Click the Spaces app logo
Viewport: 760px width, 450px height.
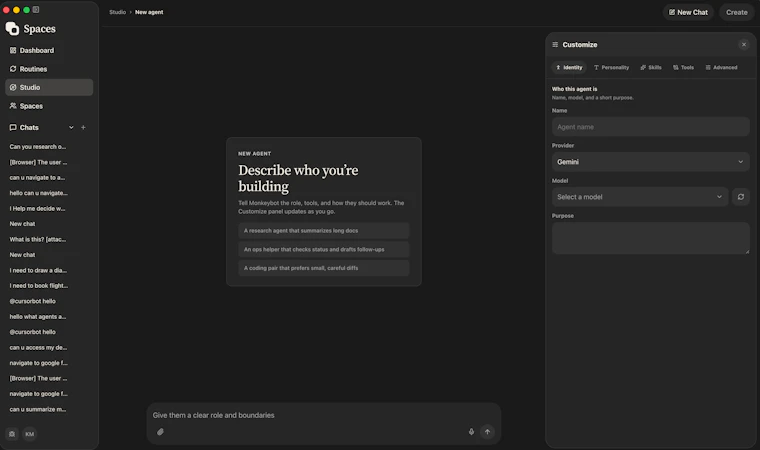click(12, 29)
